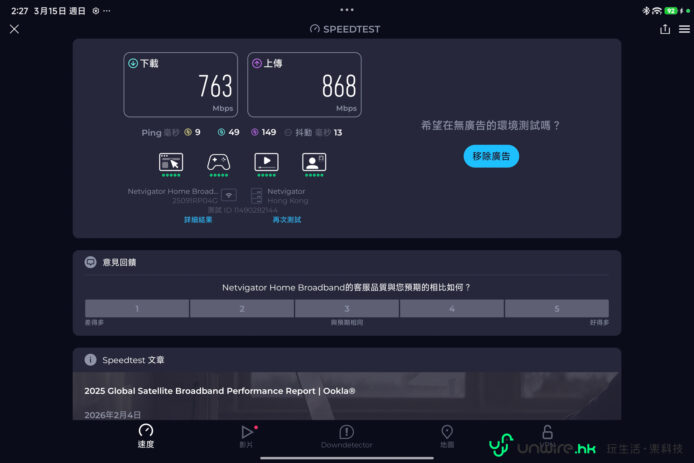Tap the share icon in top bar
This screenshot has width=694, height=463.
tap(665, 29)
